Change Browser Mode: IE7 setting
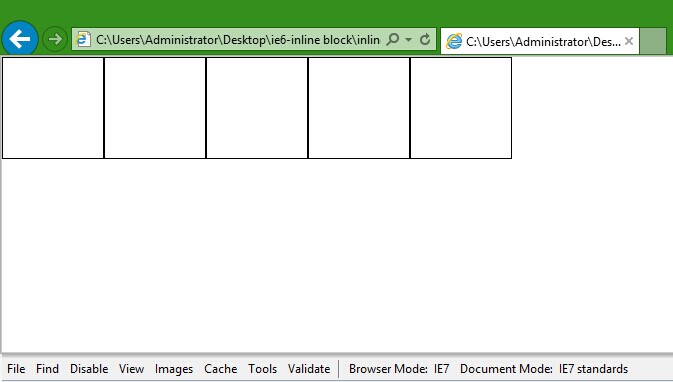 click(399, 369)
